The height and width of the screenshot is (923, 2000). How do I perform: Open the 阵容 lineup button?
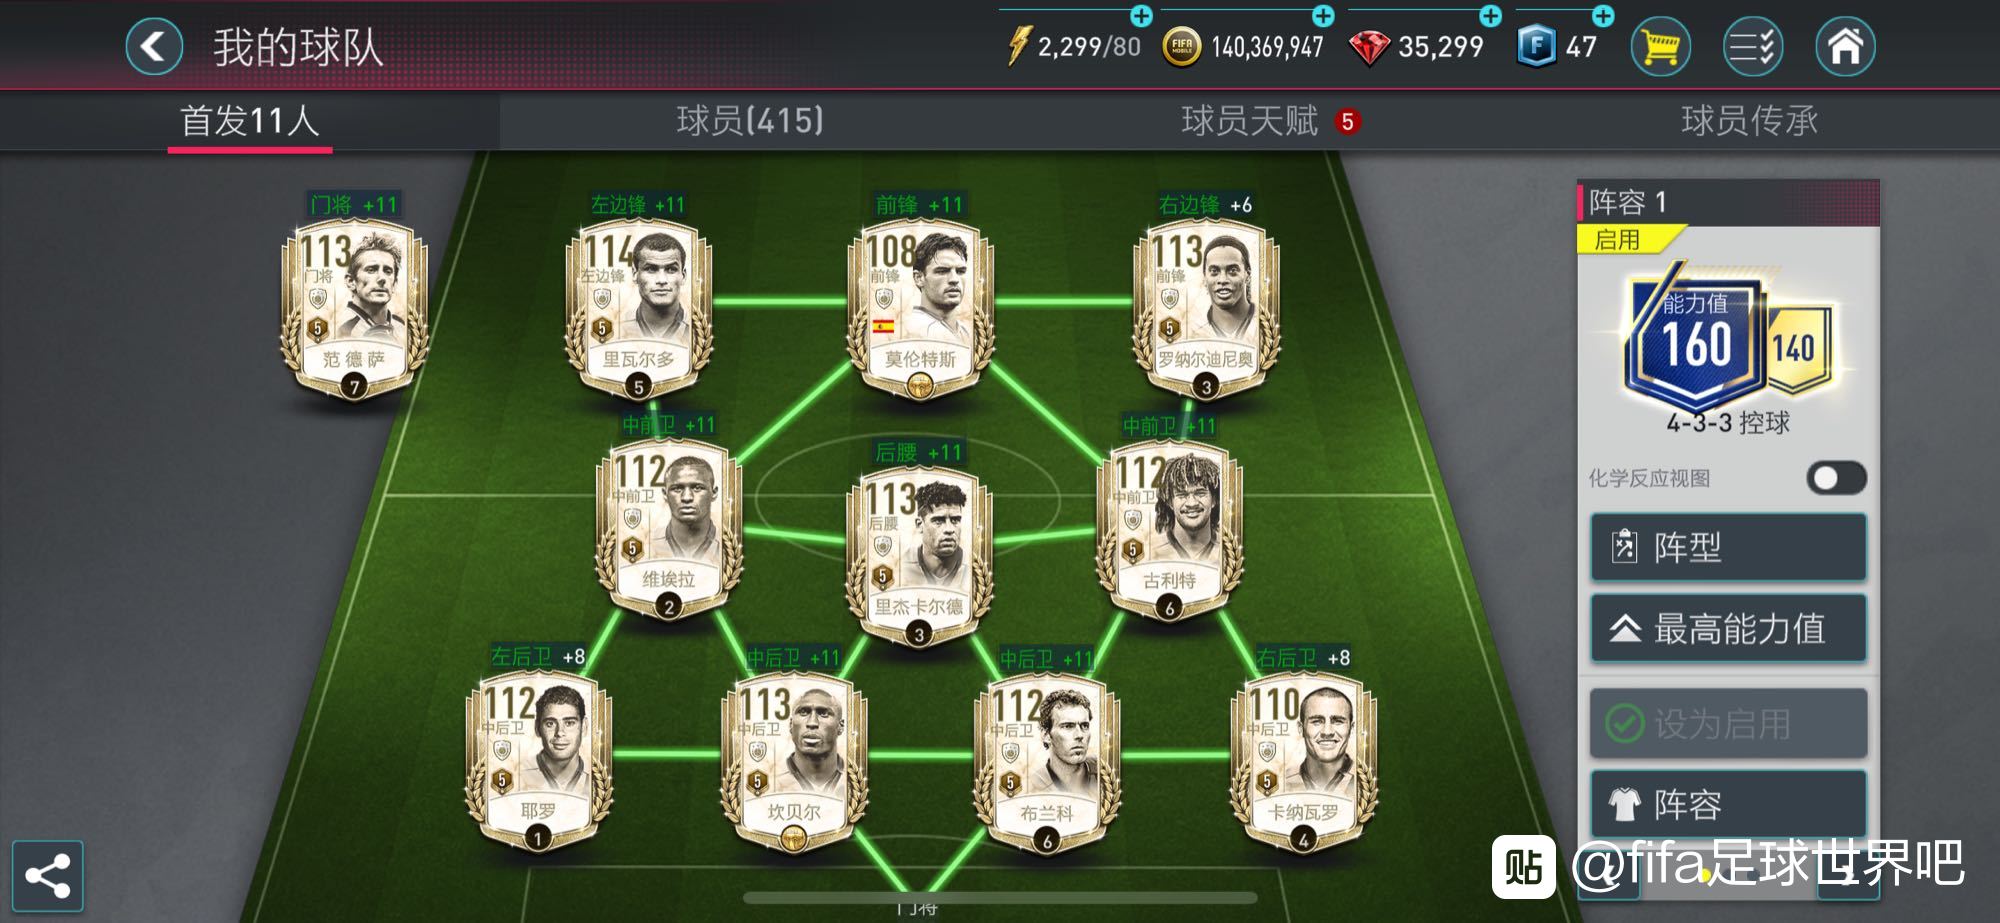(1728, 803)
